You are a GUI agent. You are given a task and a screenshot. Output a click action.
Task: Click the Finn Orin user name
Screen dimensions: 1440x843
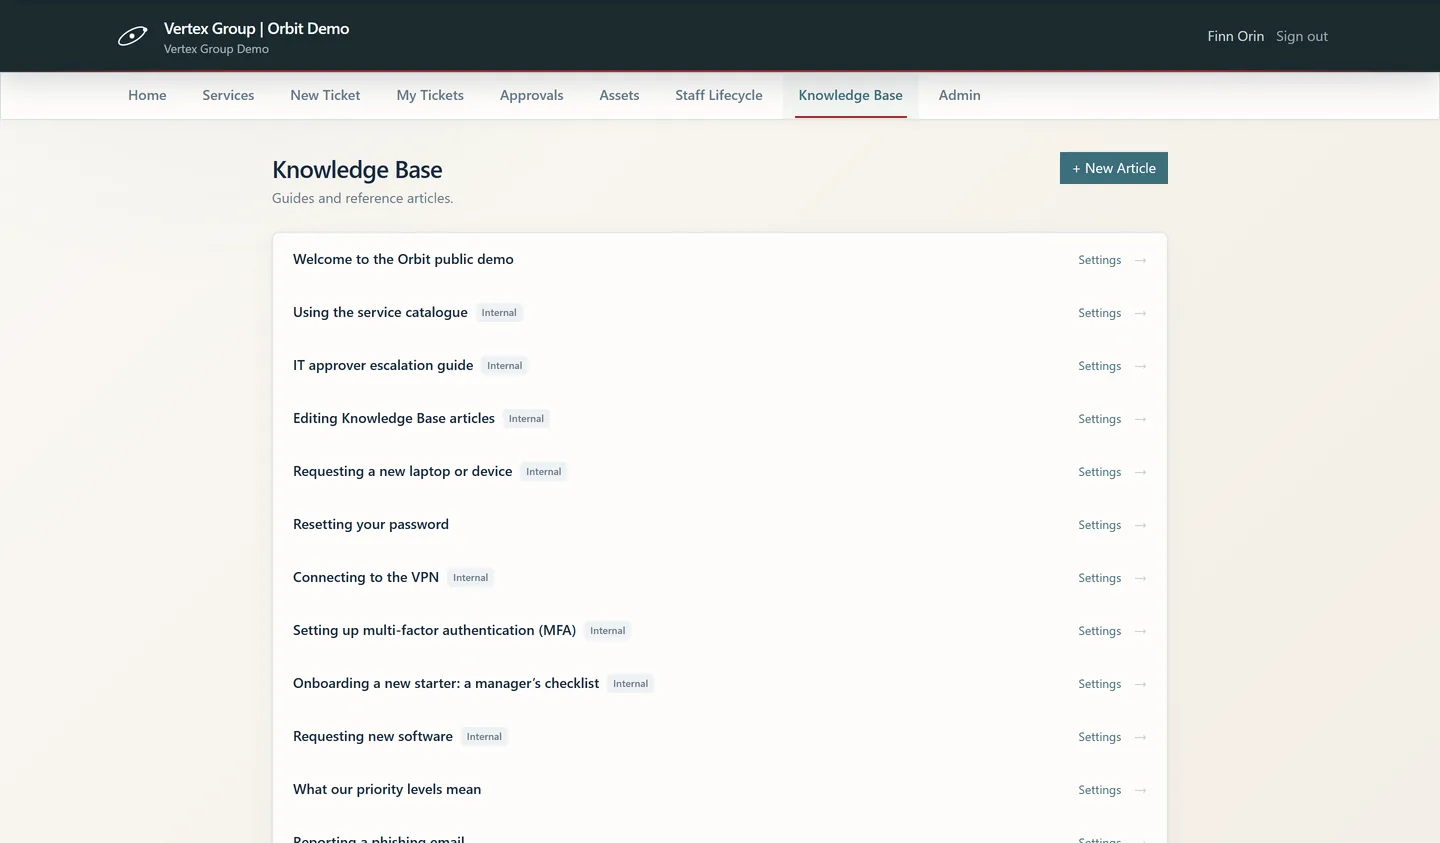(x=1235, y=36)
